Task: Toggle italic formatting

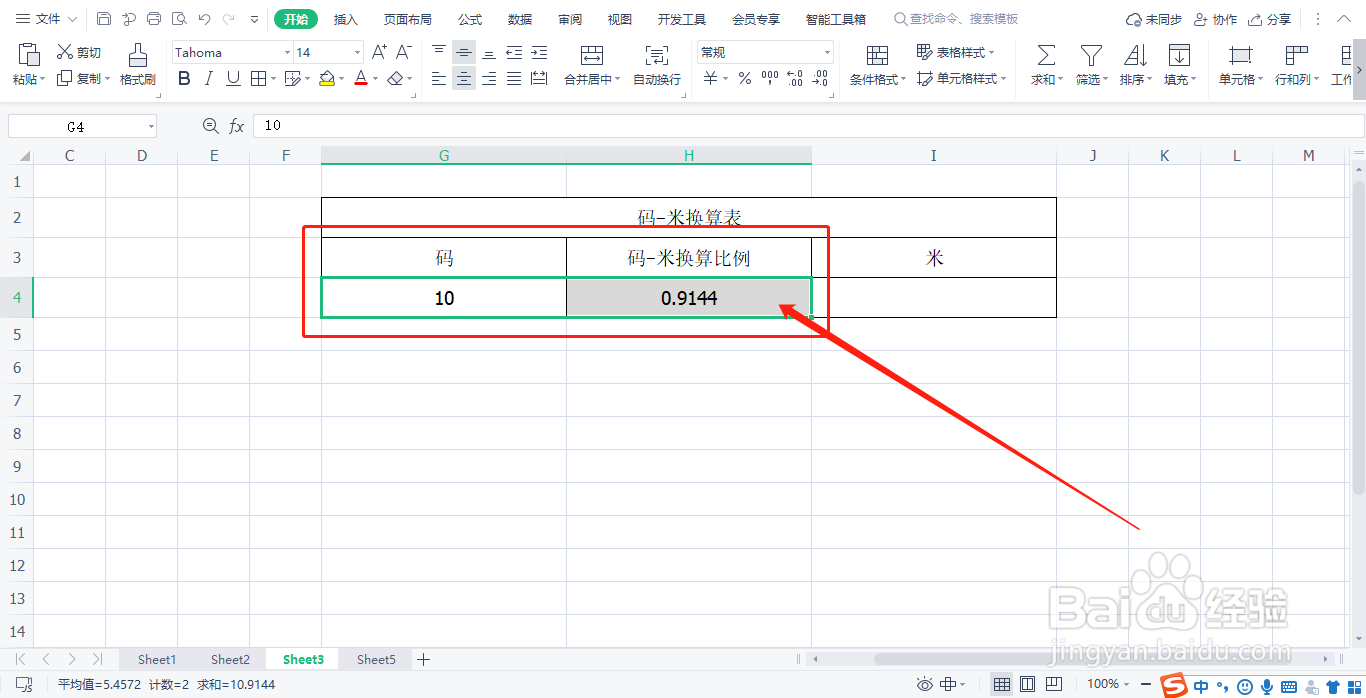Action: coord(208,78)
